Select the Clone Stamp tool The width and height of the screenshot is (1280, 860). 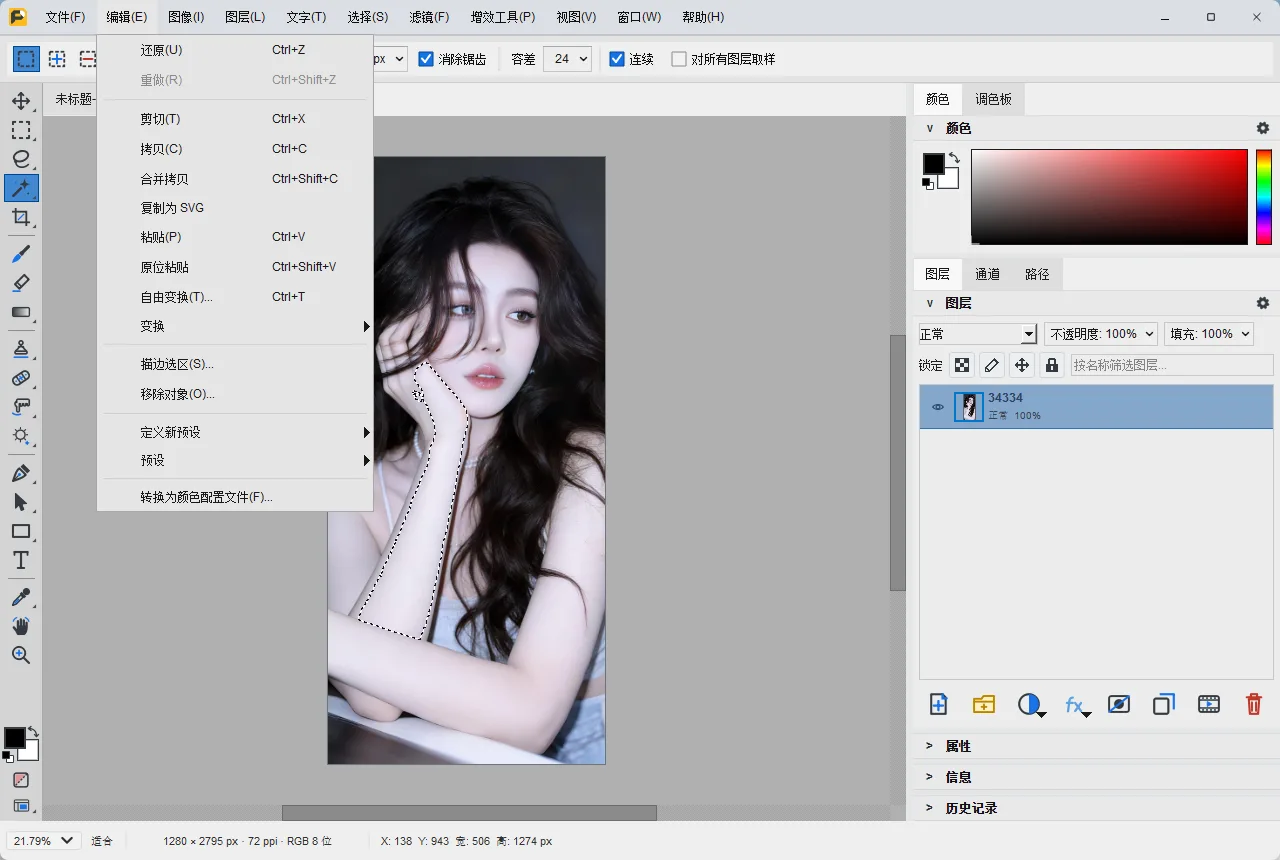[21, 349]
